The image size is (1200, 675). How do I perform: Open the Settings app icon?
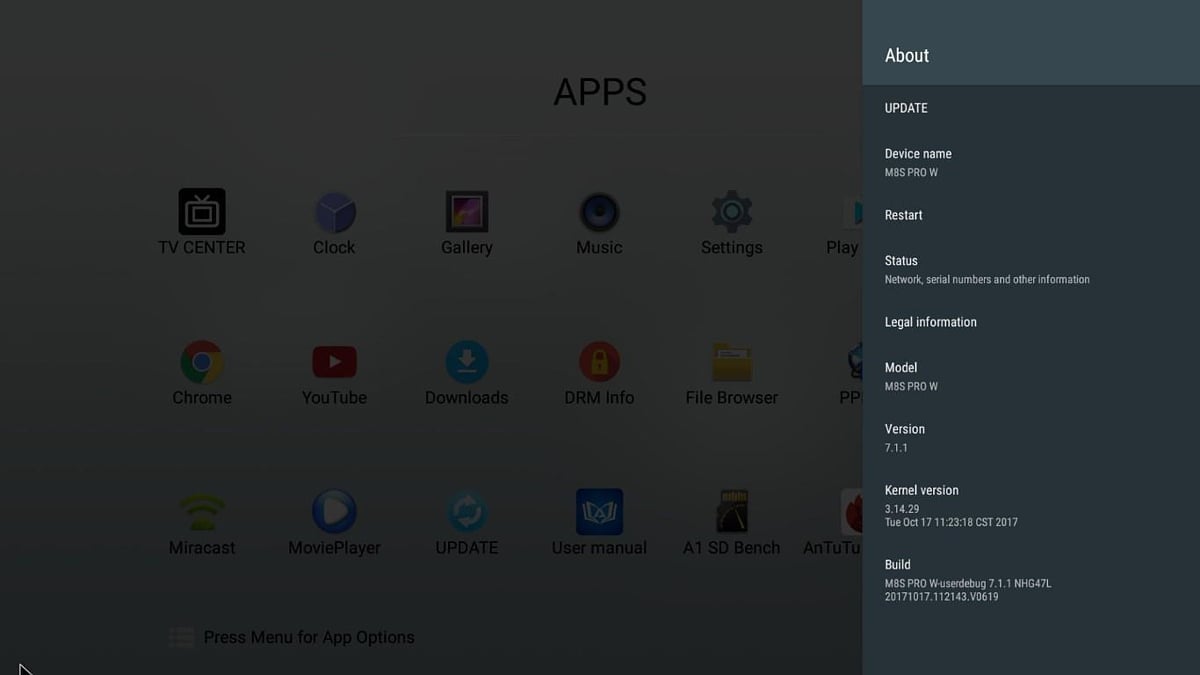tap(731, 214)
